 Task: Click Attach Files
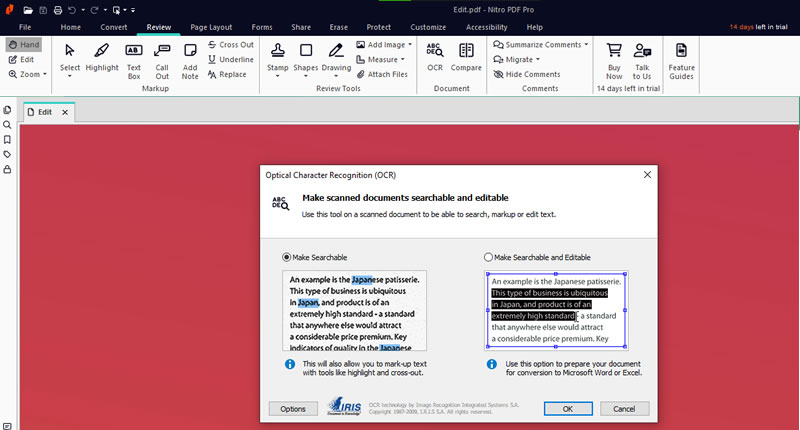(382, 74)
